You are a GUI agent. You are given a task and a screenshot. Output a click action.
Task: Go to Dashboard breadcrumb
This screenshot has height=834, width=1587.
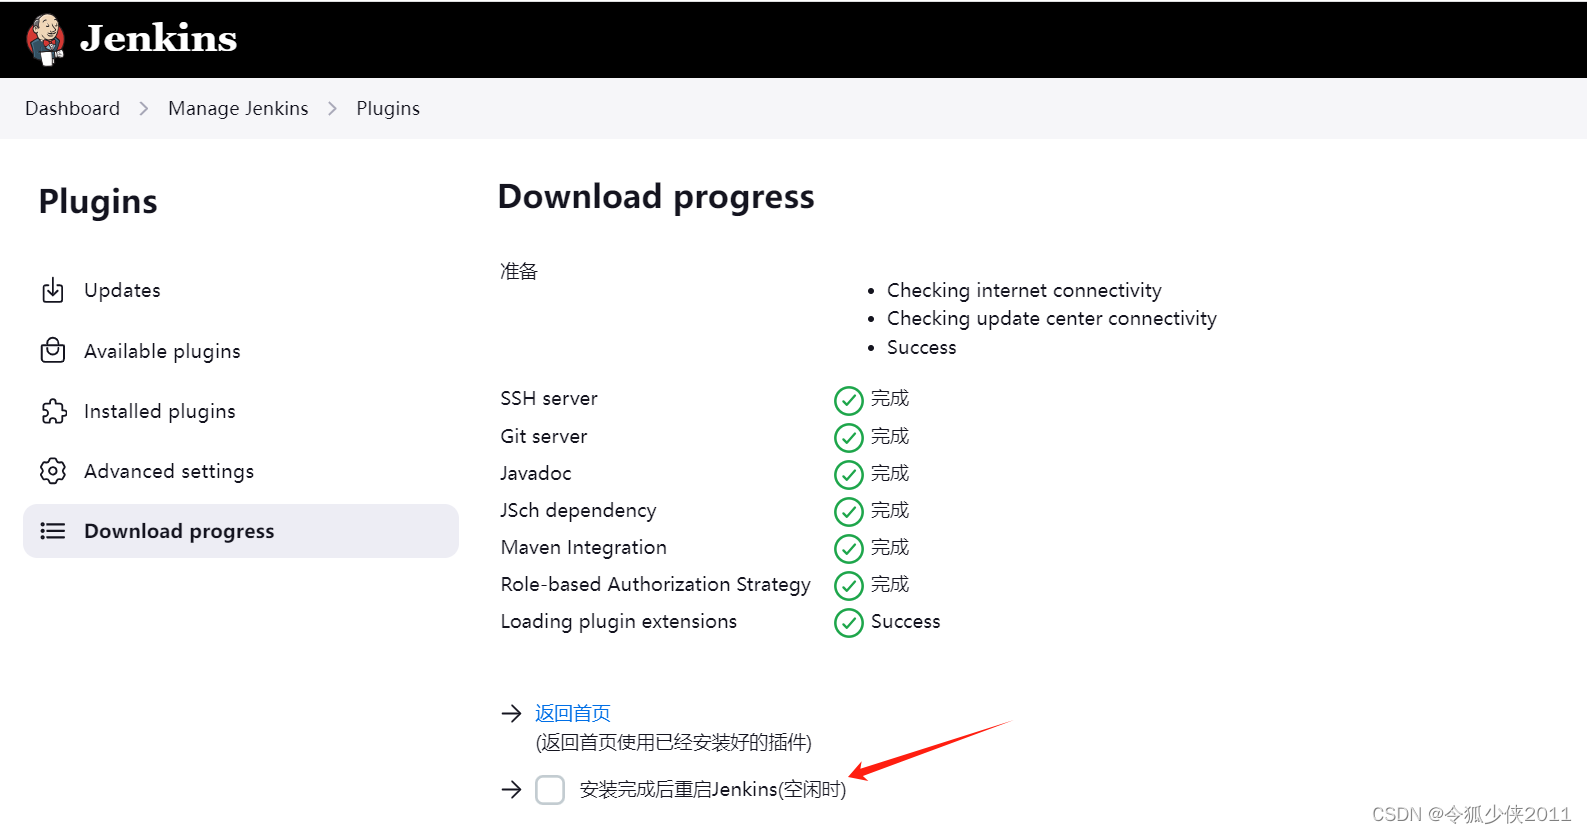tap(72, 108)
